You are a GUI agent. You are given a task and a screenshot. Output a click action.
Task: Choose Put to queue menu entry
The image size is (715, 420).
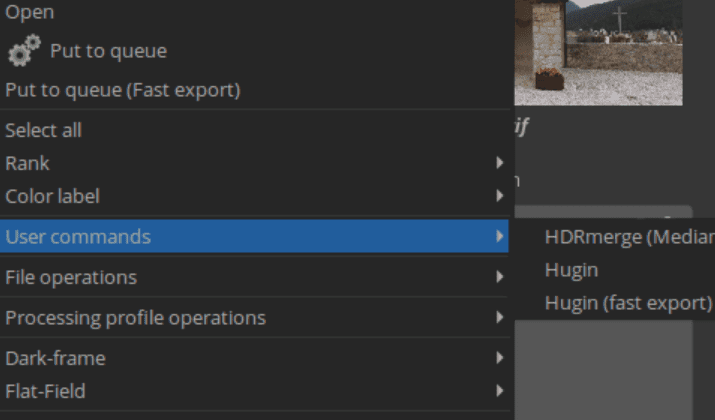pyautogui.click(x=254, y=51)
